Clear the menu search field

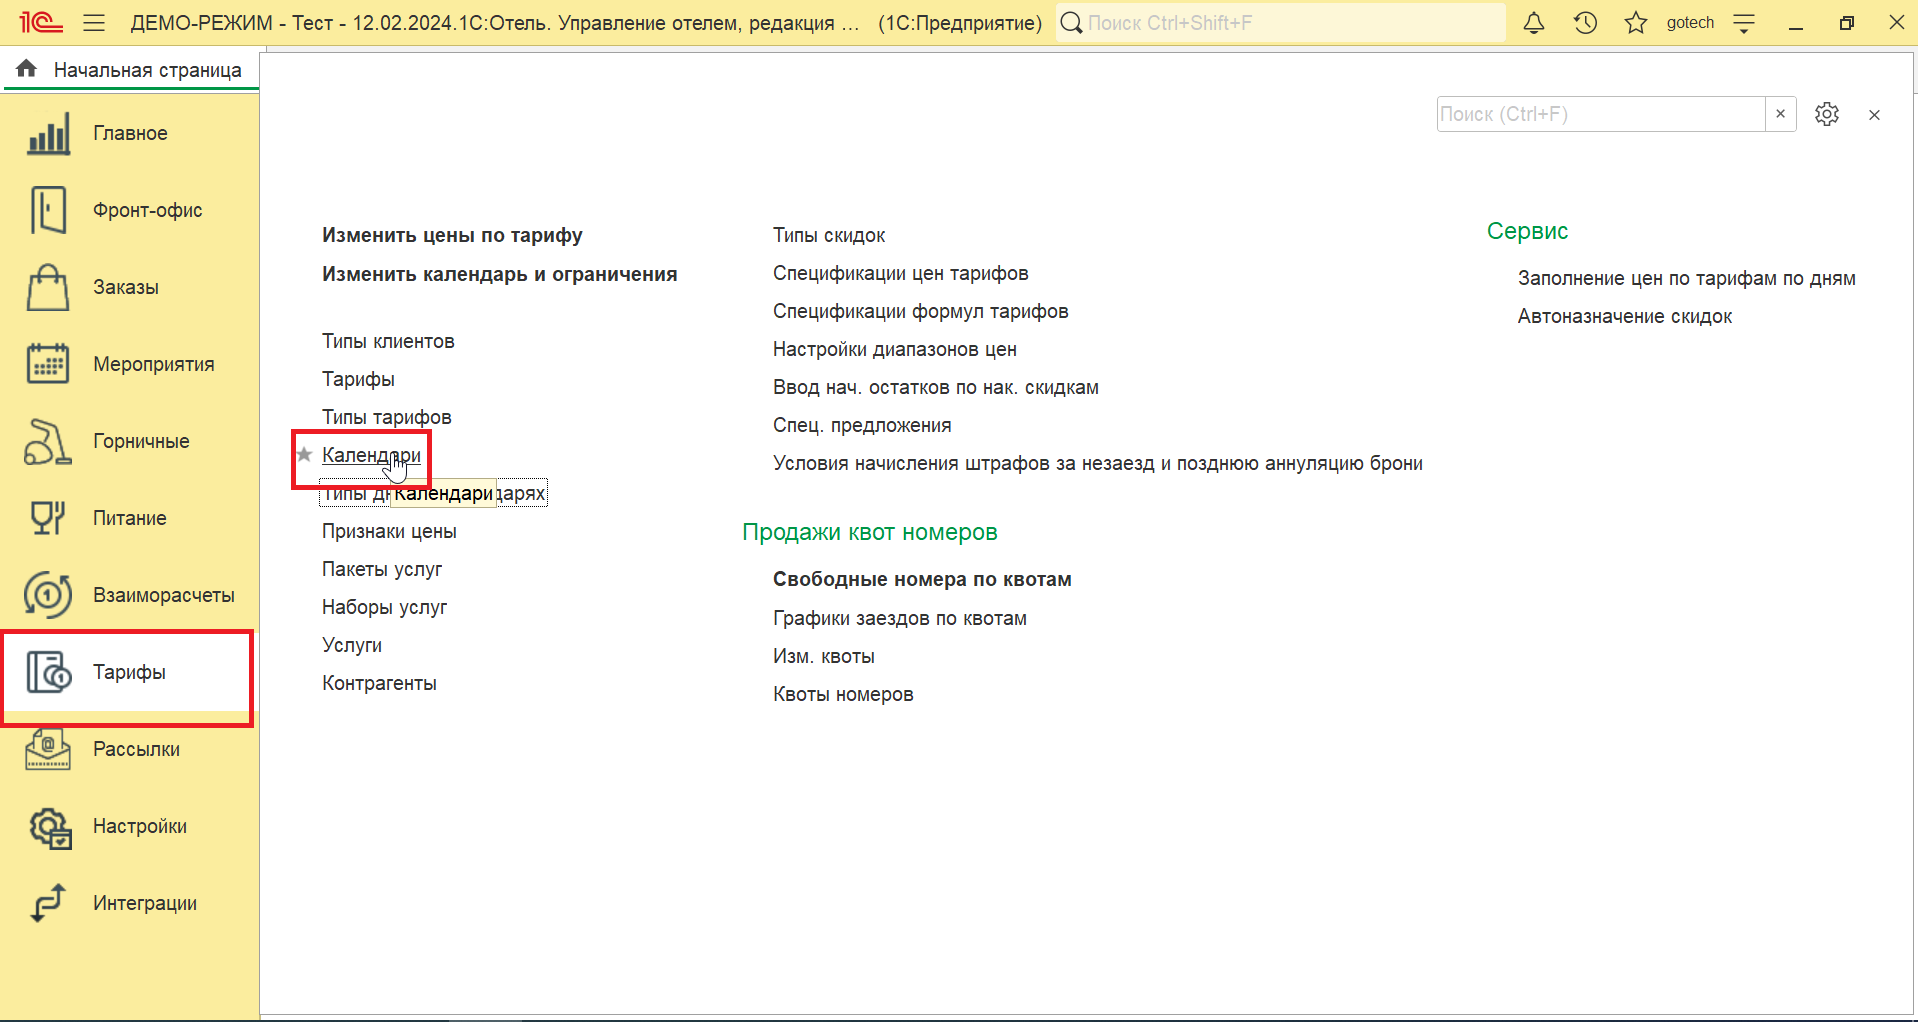[x=1780, y=114]
